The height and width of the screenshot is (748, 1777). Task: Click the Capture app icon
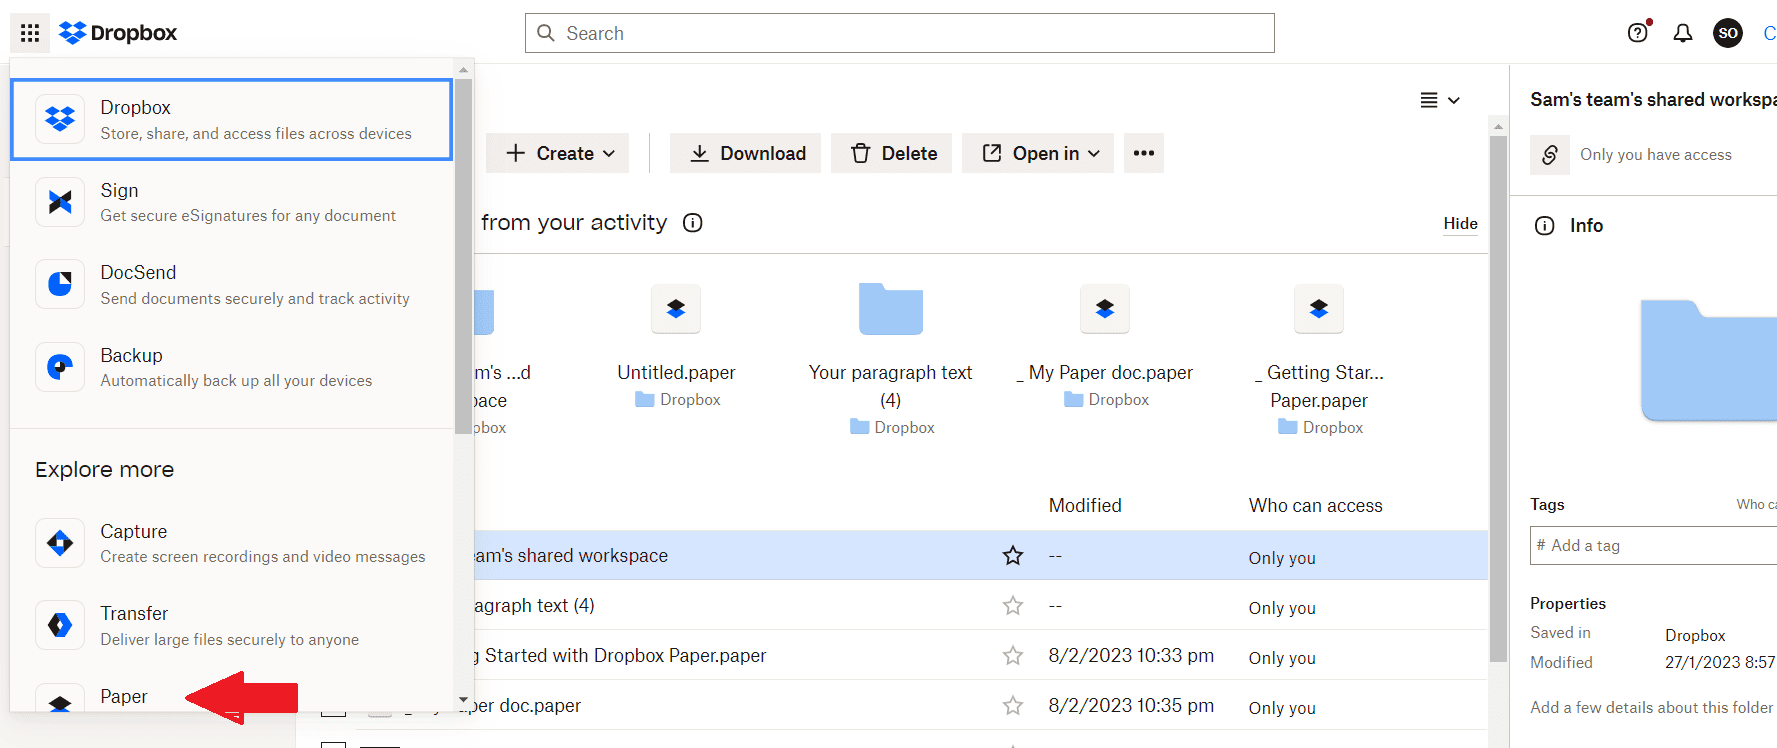pos(60,543)
